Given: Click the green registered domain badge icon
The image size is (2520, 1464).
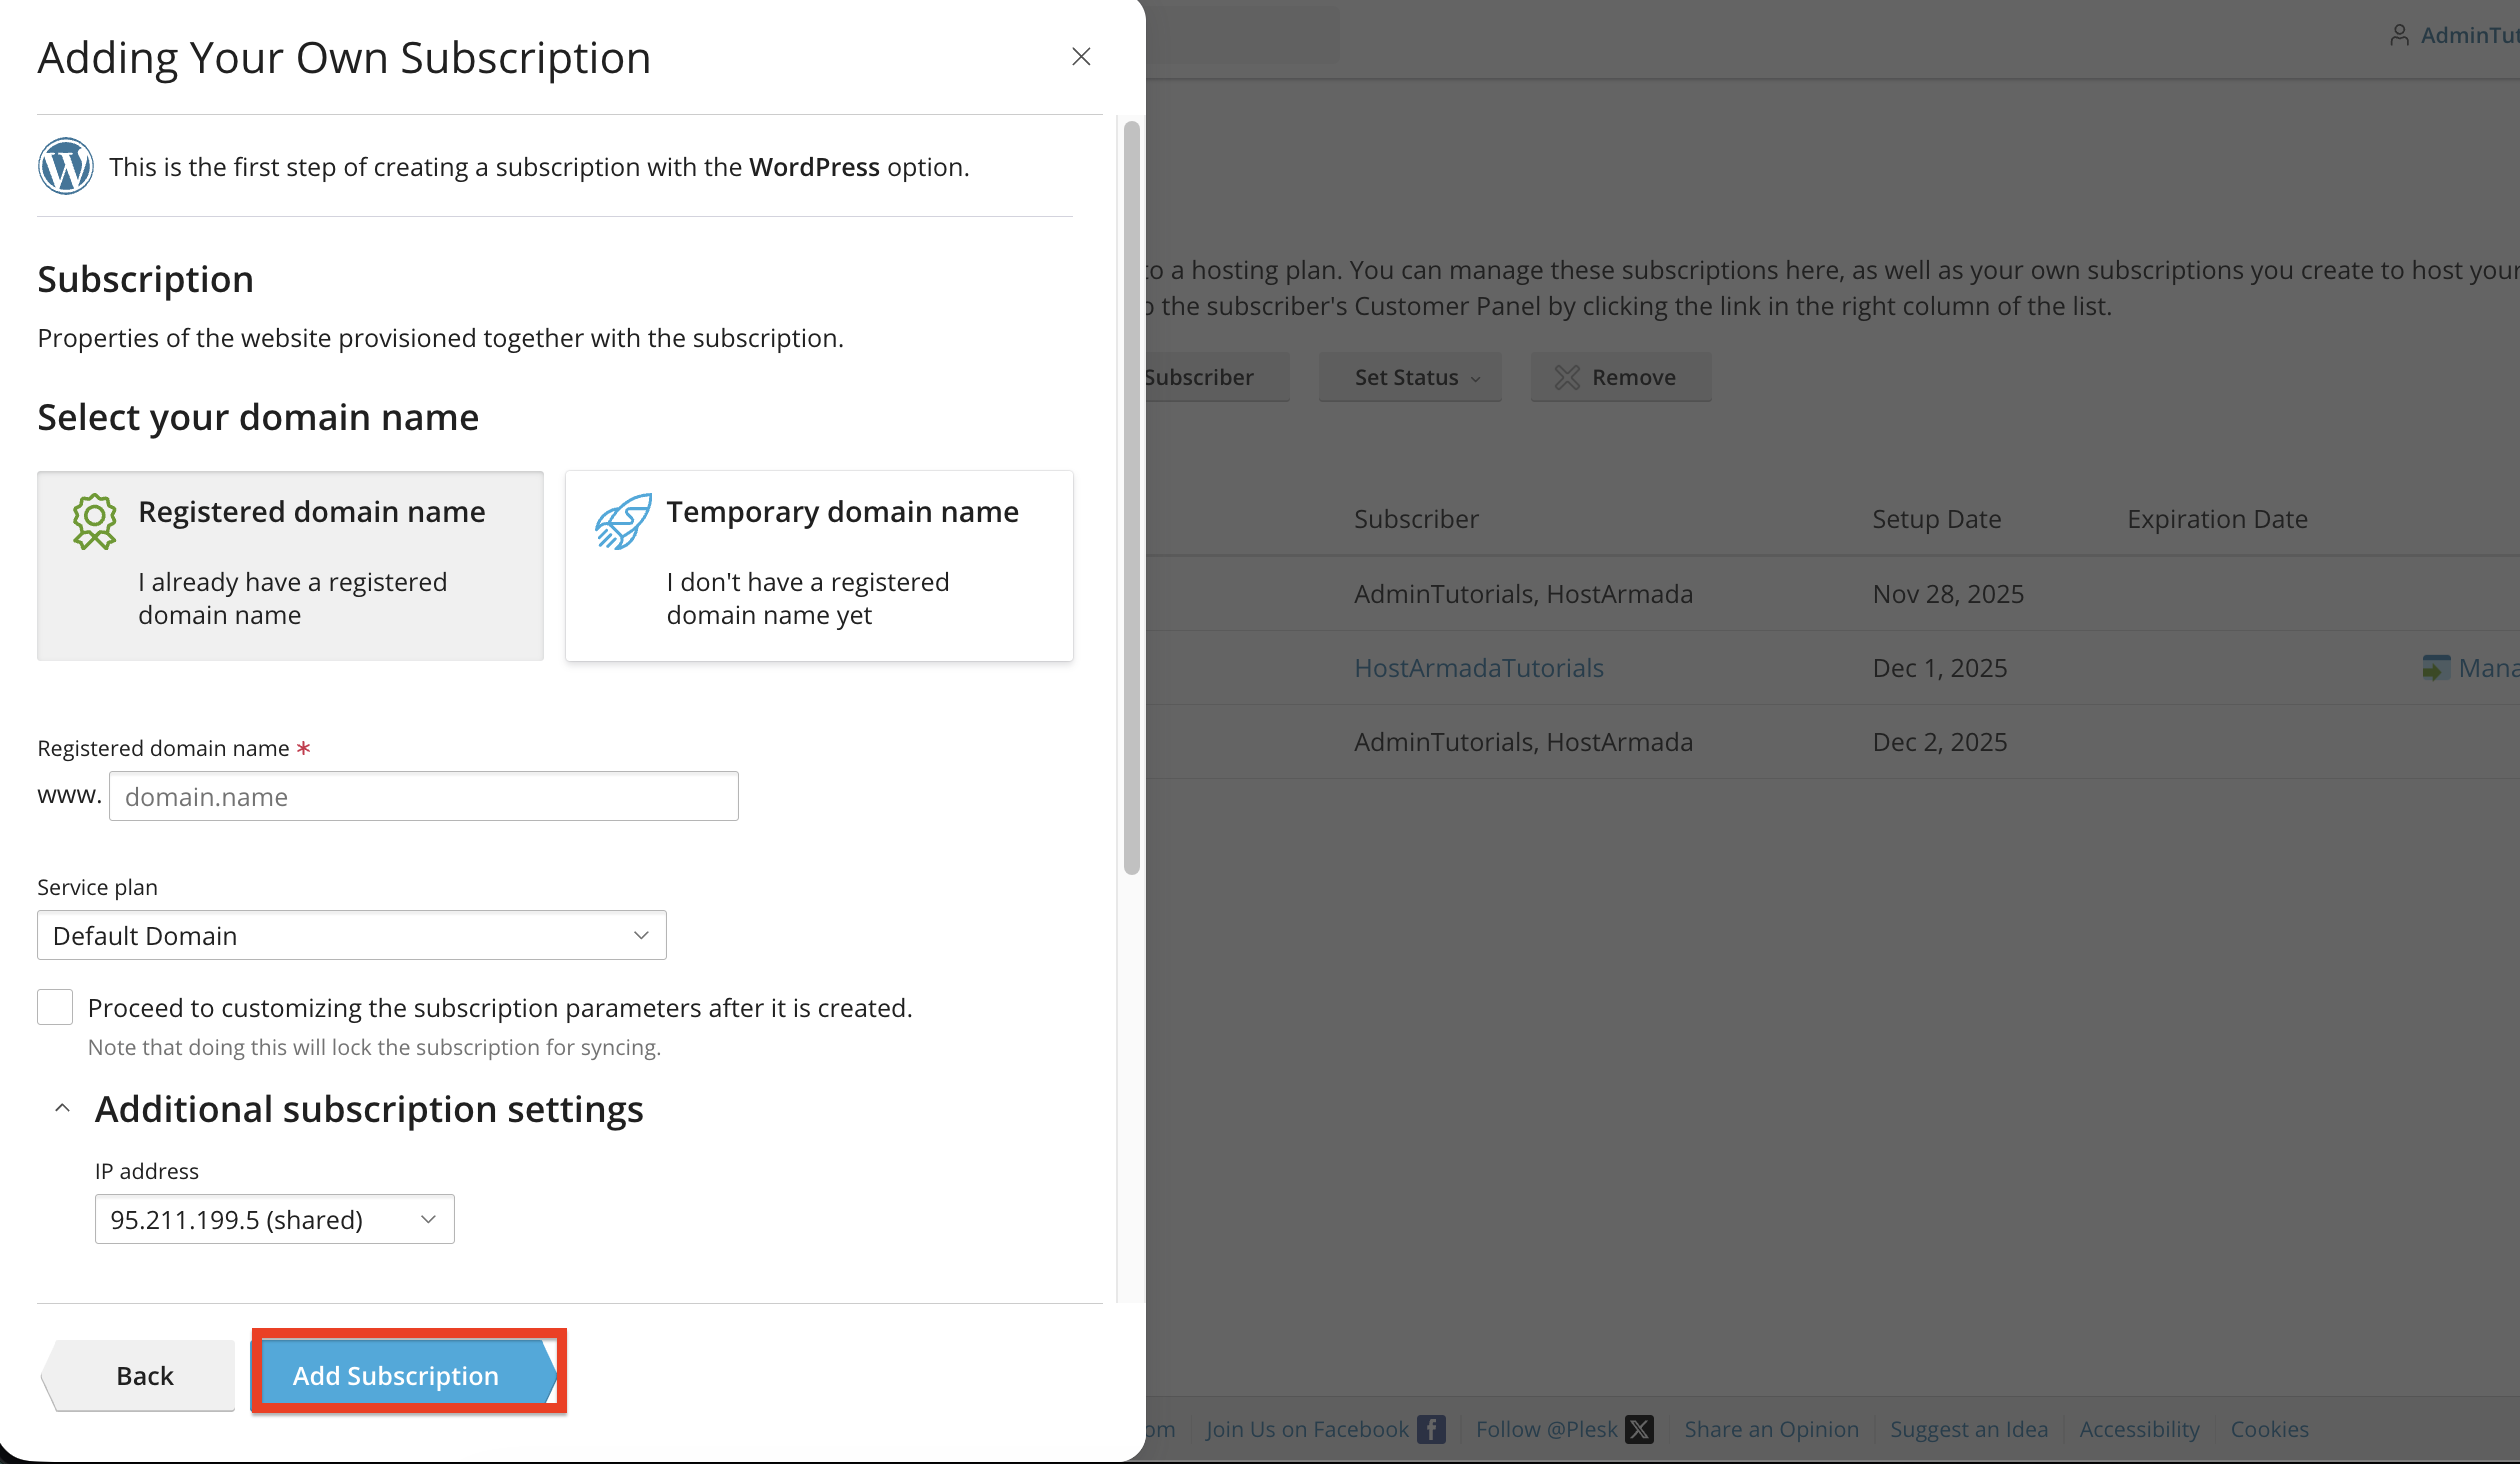Looking at the screenshot, I should (x=95, y=521).
